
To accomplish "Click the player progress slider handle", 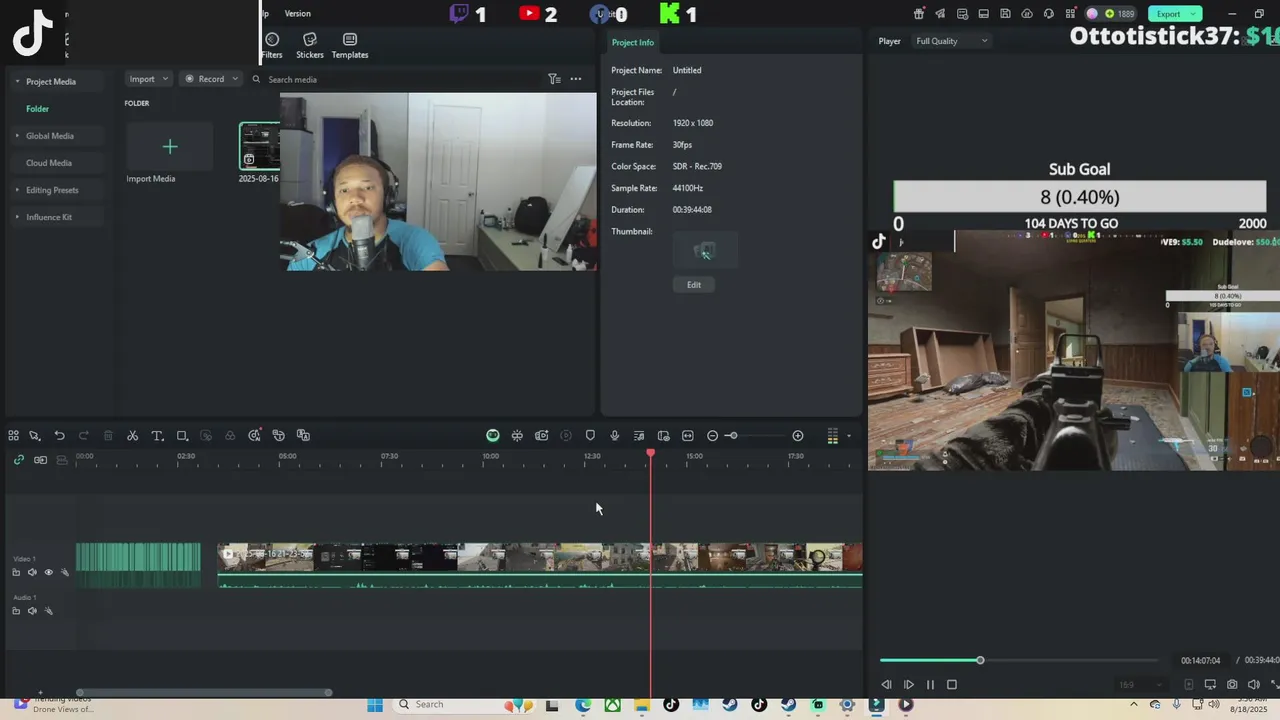I will tap(980, 660).
